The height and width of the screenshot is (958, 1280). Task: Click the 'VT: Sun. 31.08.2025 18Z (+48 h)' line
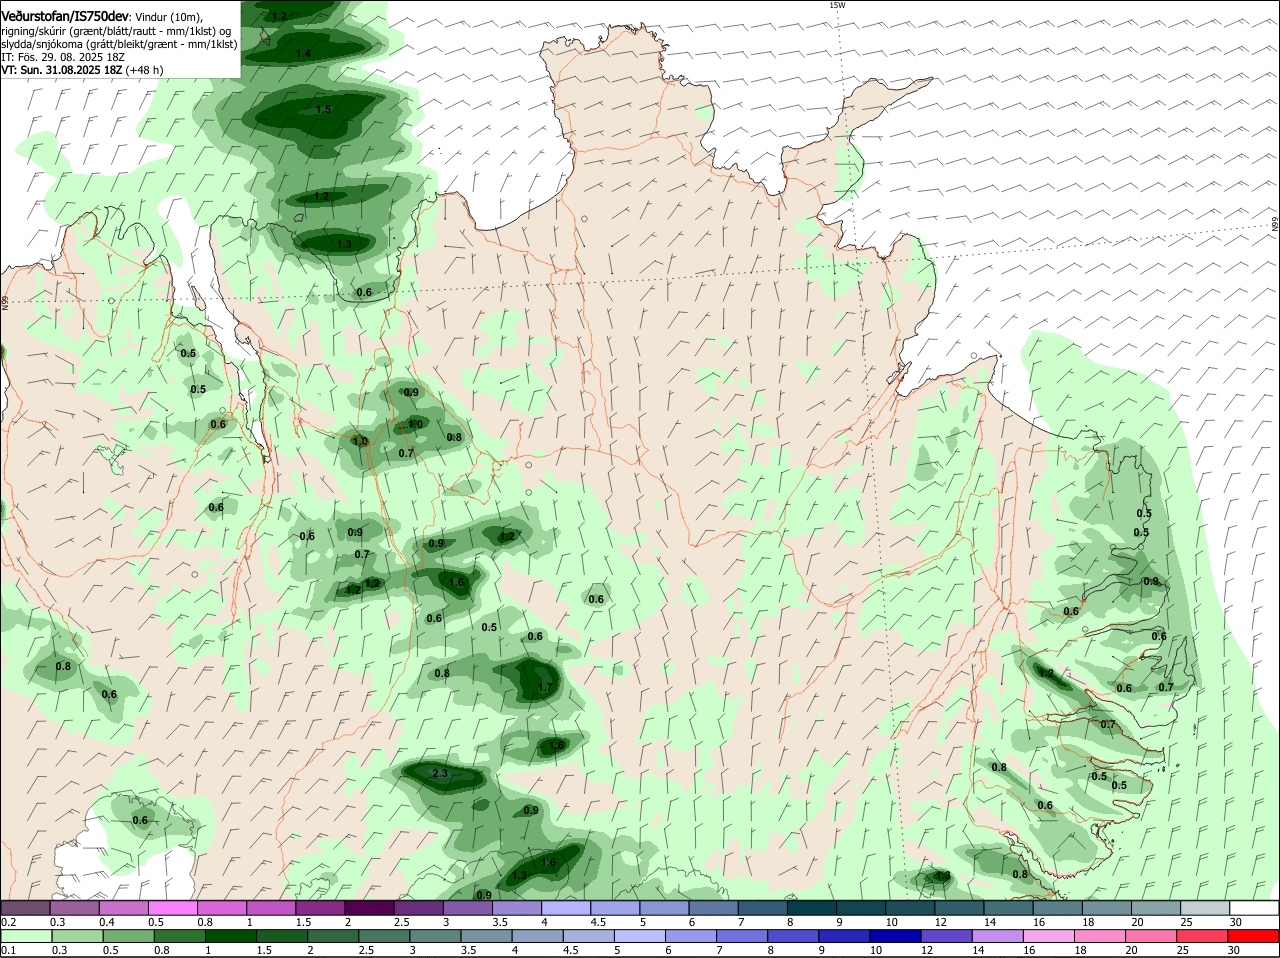[82, 70]
